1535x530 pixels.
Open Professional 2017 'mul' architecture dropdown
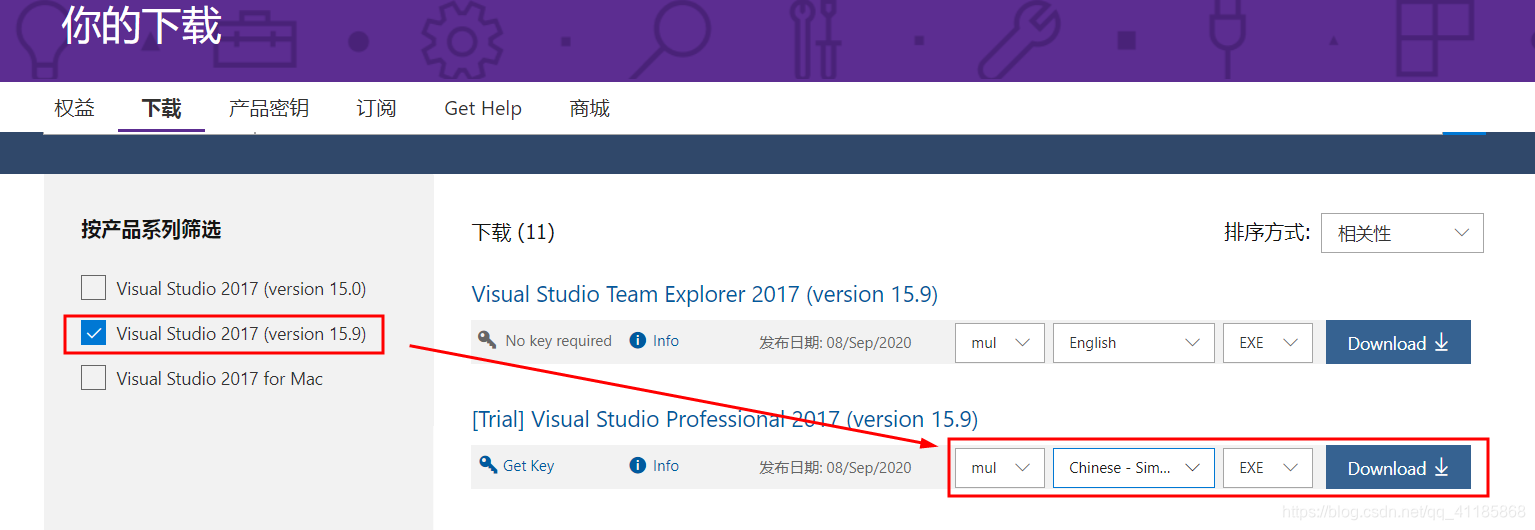pyautogui.click(x=1000, y=467)
